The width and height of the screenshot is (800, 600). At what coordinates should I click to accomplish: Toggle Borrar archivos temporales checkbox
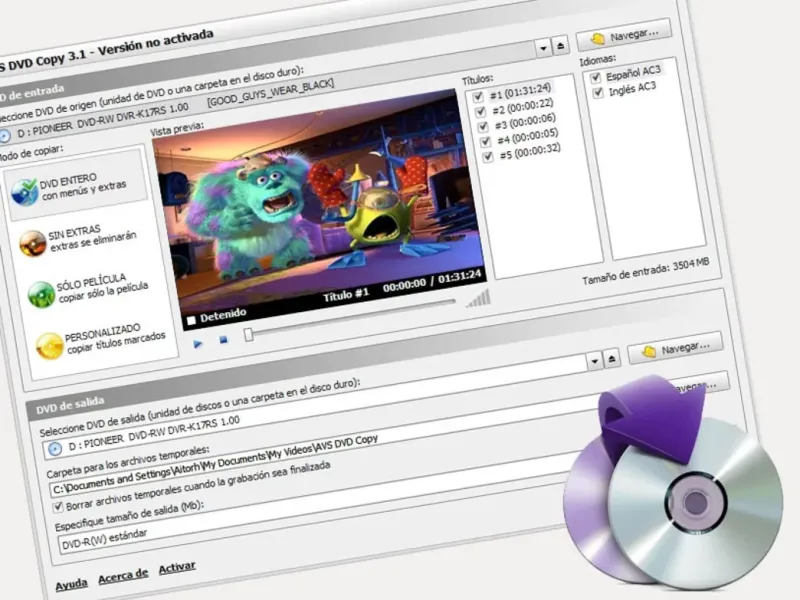(x=58, y=507)
